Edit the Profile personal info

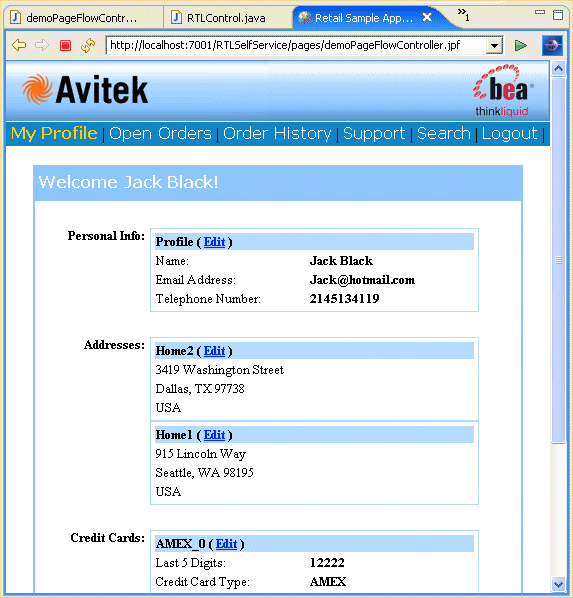[214, 242]
